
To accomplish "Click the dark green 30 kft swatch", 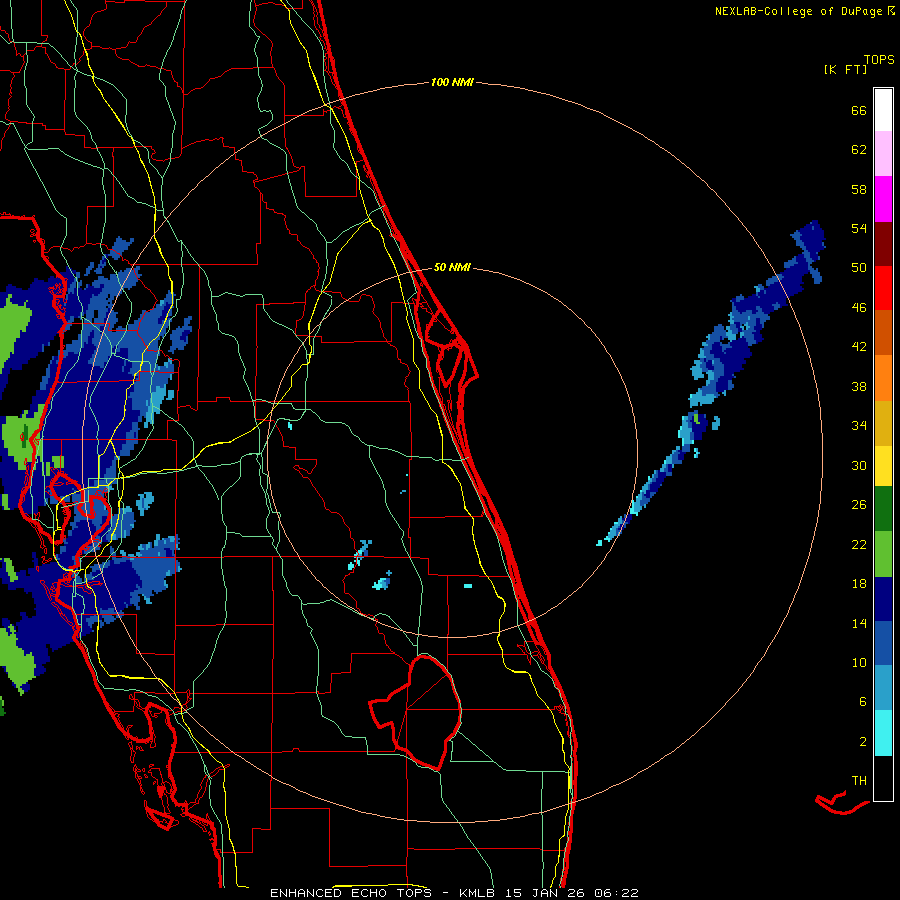I will click(883, 509).
